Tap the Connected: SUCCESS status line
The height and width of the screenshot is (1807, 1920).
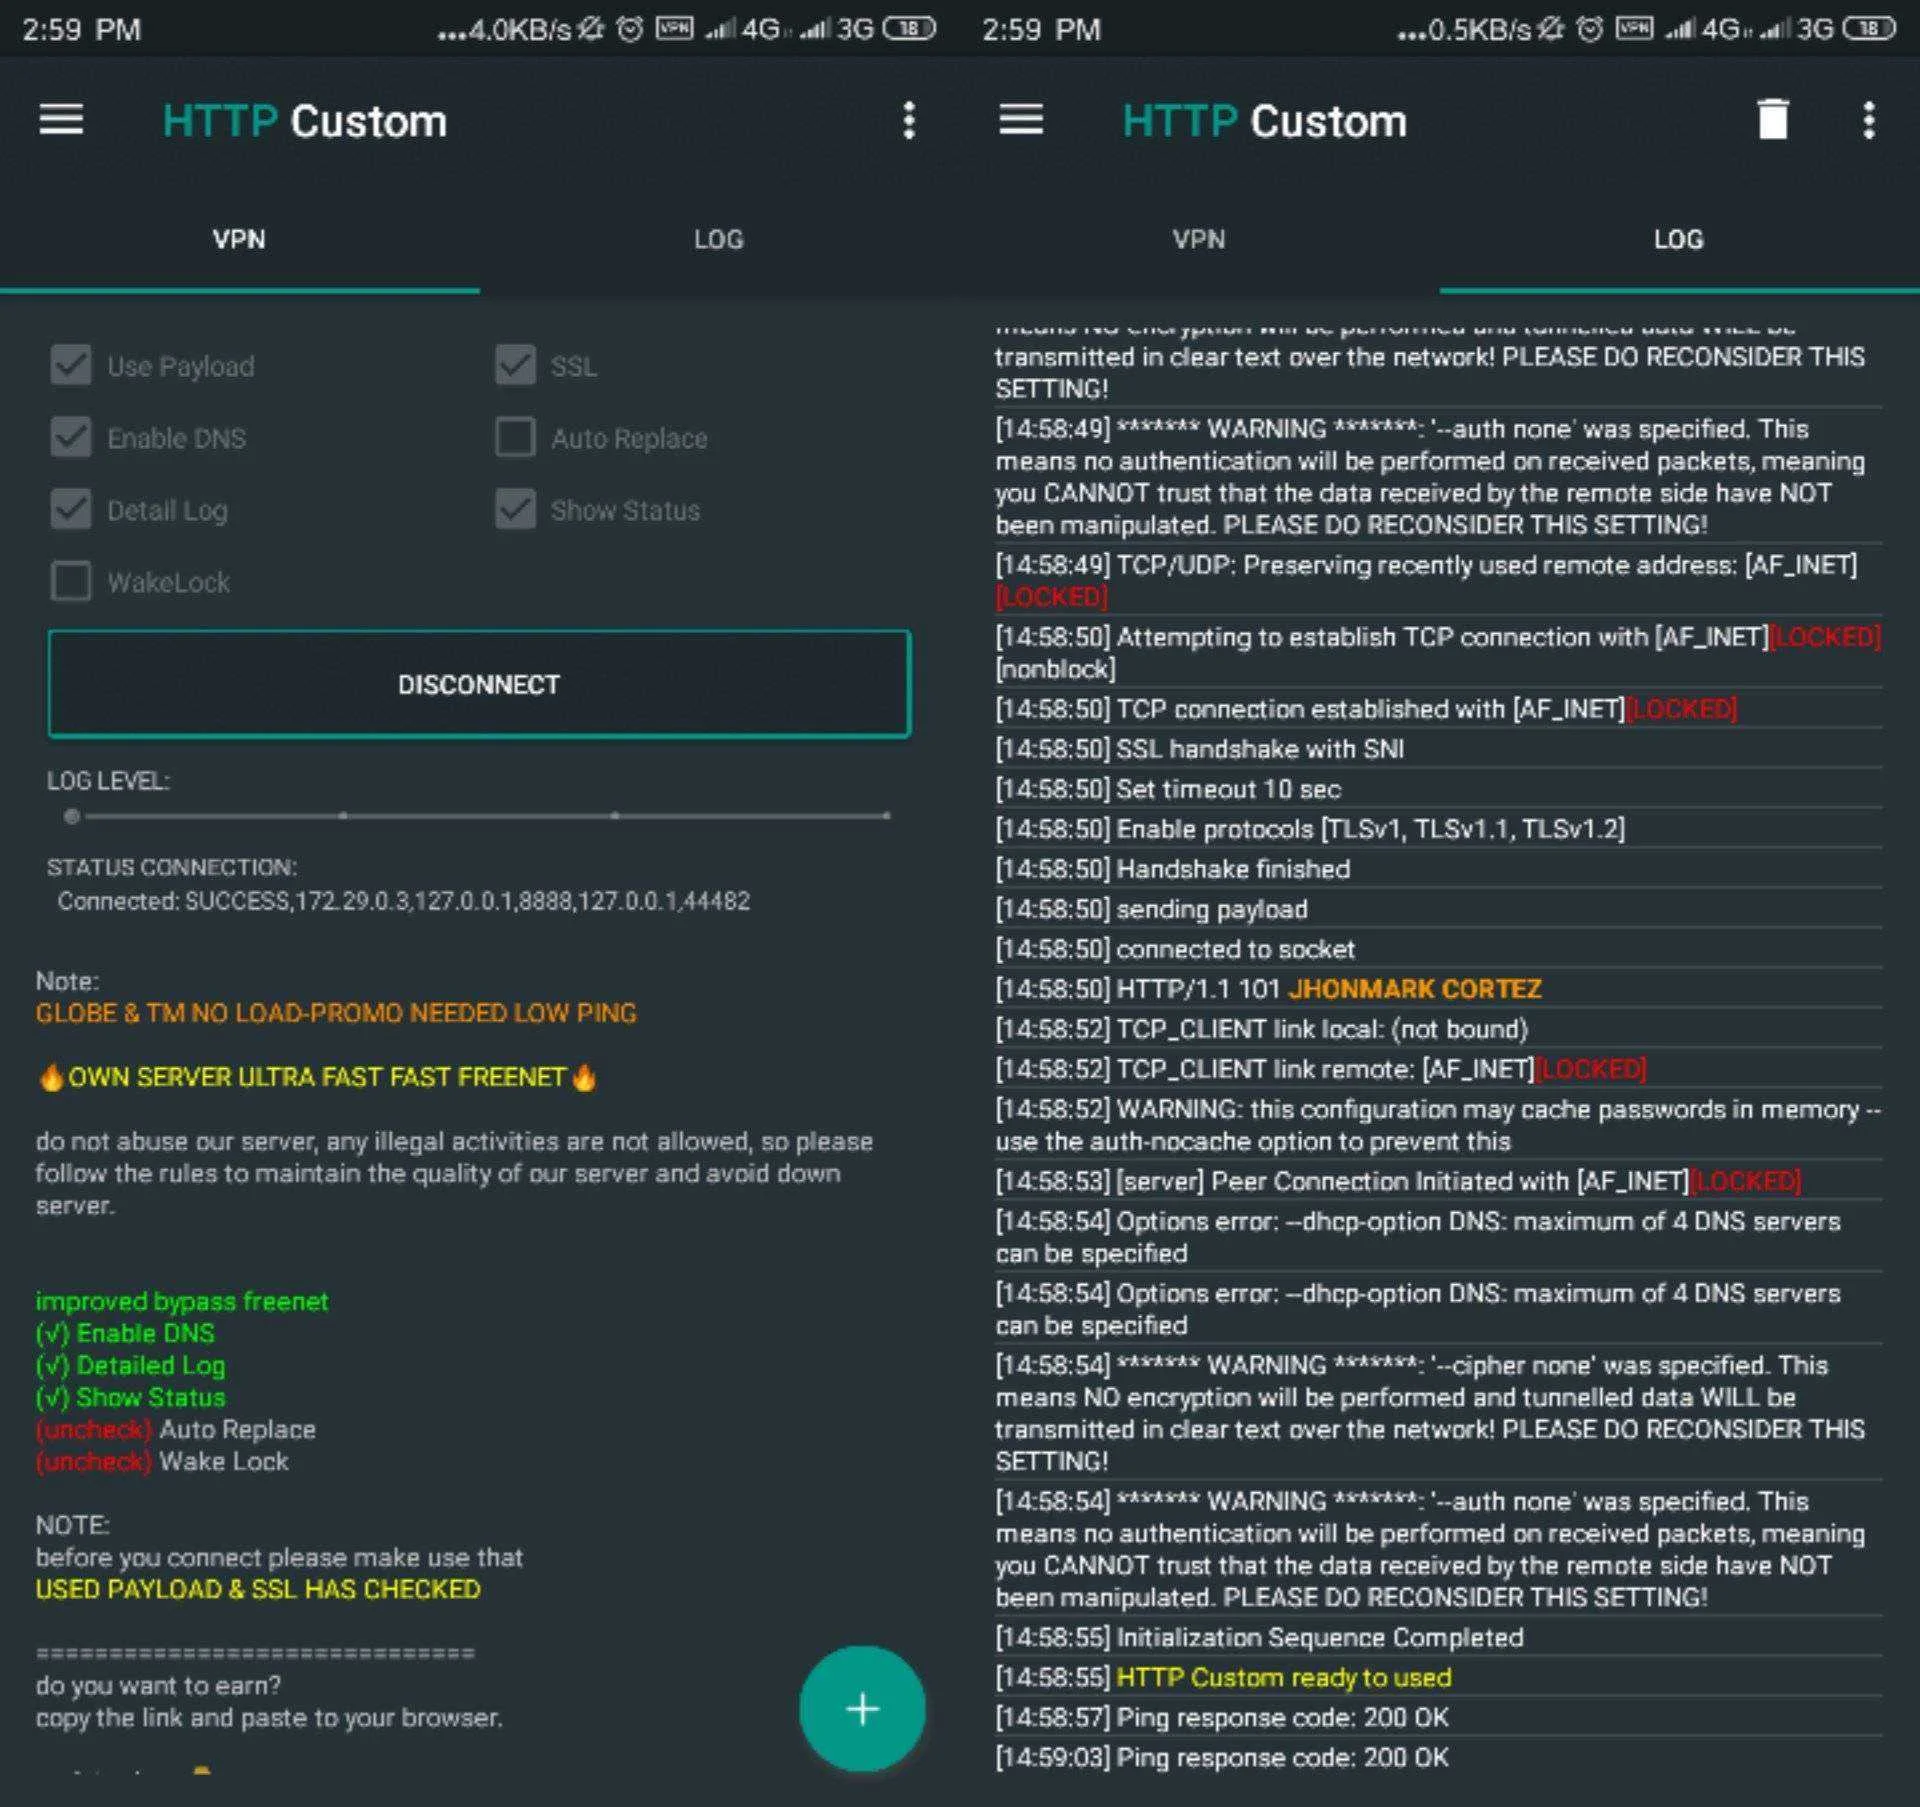click(403, 901)
